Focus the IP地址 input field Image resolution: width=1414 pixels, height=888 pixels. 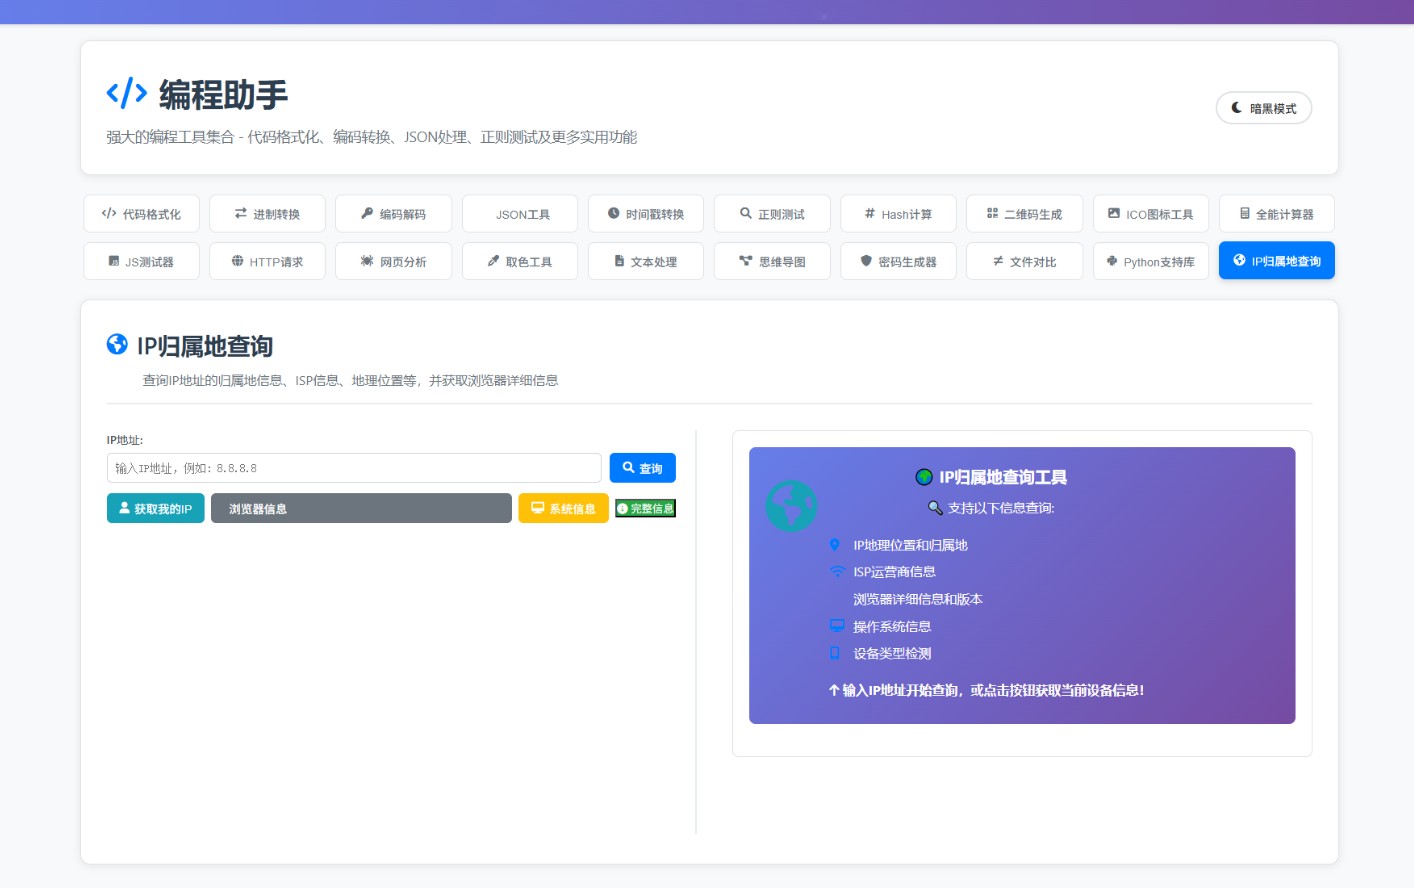(354, 468)
